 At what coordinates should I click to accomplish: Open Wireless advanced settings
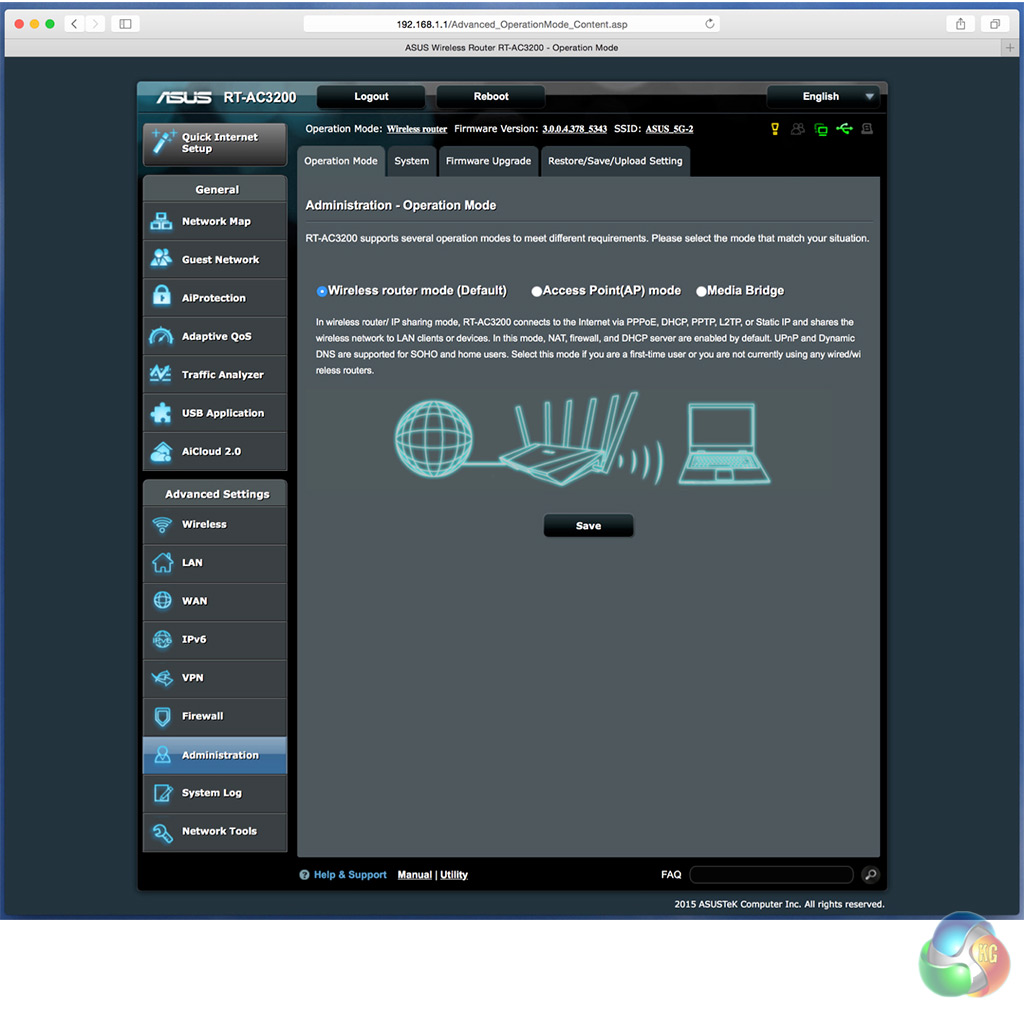(215, 524)
